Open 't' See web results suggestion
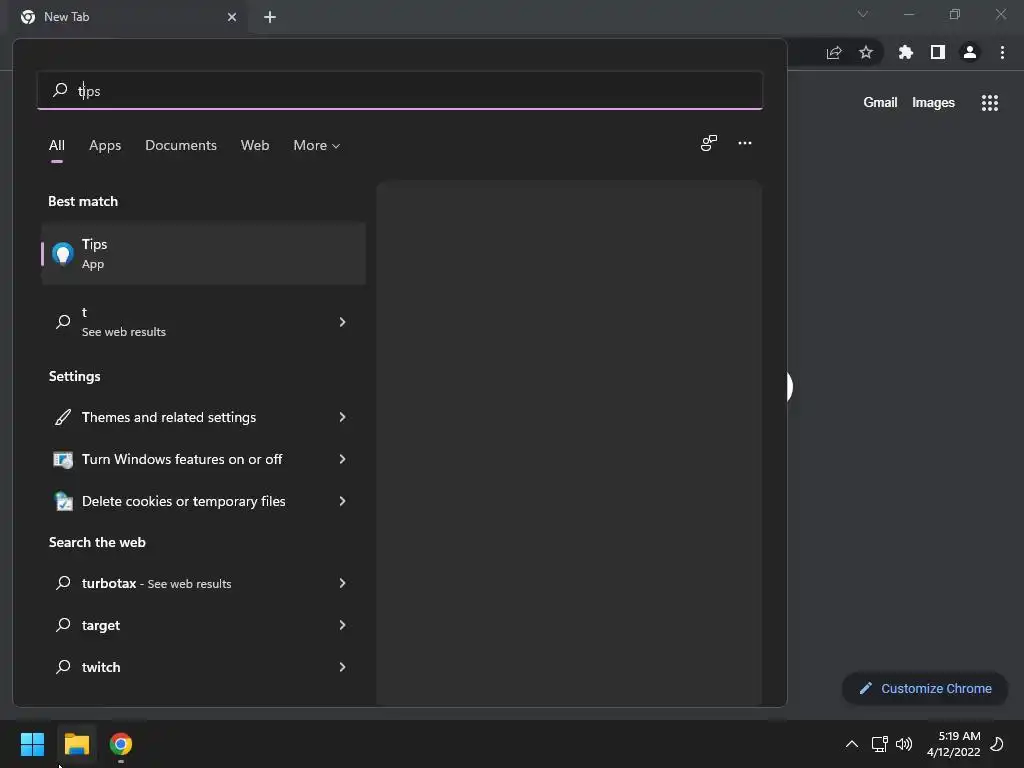This screenshot has width=1024, height=768. (x=204, y=321)
